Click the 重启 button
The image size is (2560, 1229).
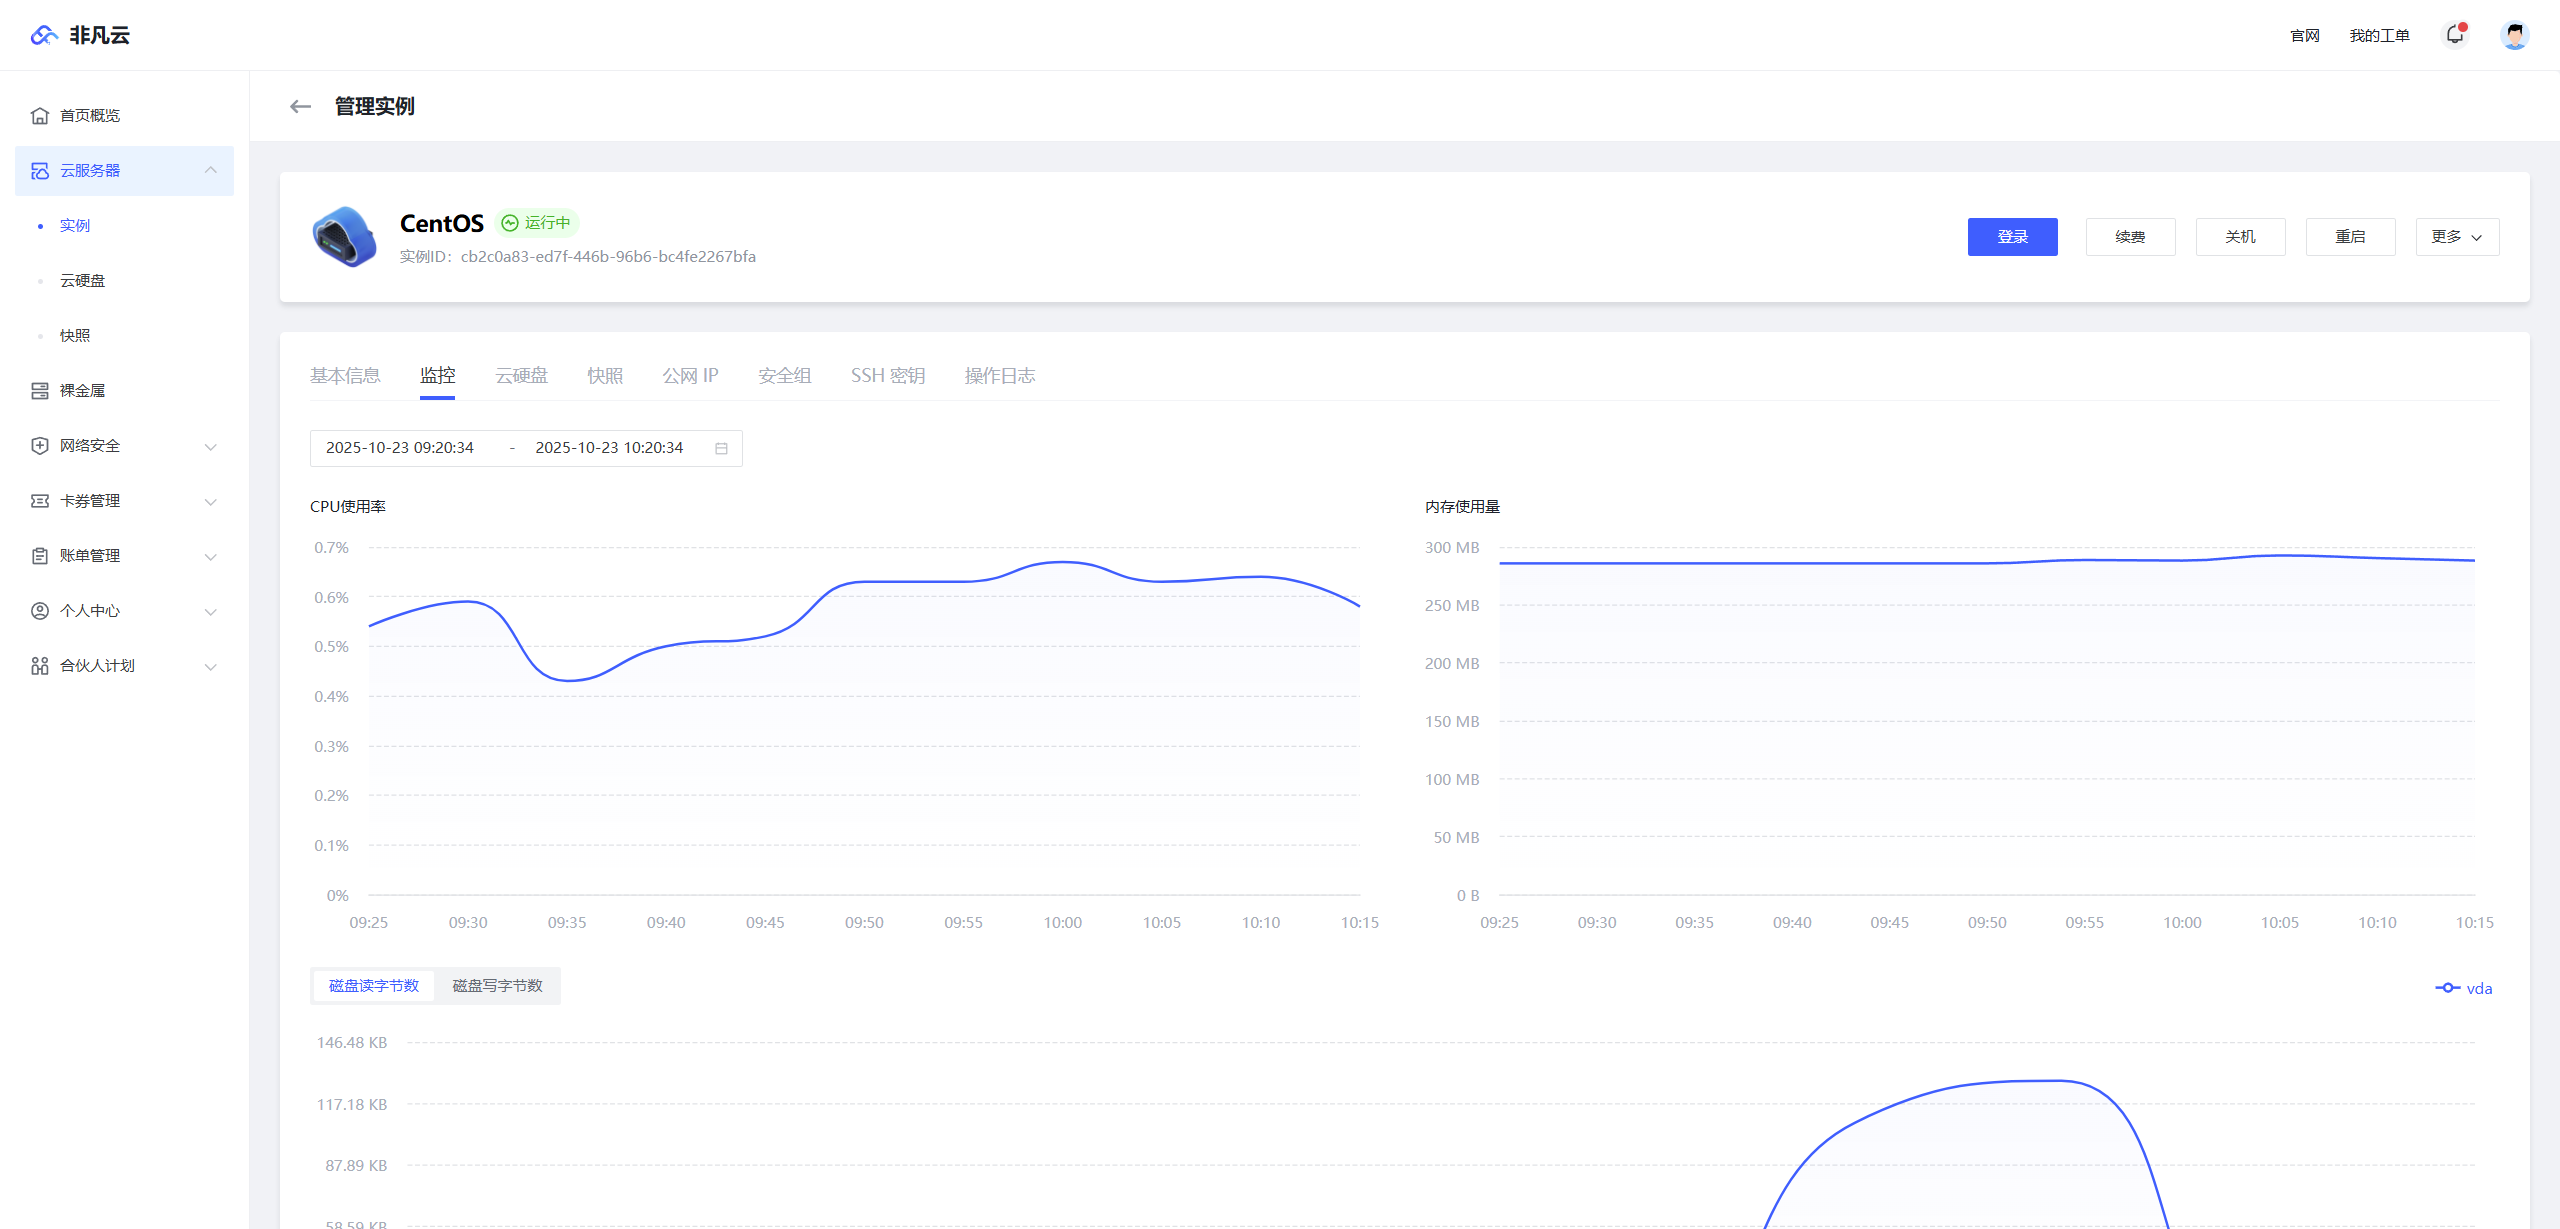coord(2350,237)
